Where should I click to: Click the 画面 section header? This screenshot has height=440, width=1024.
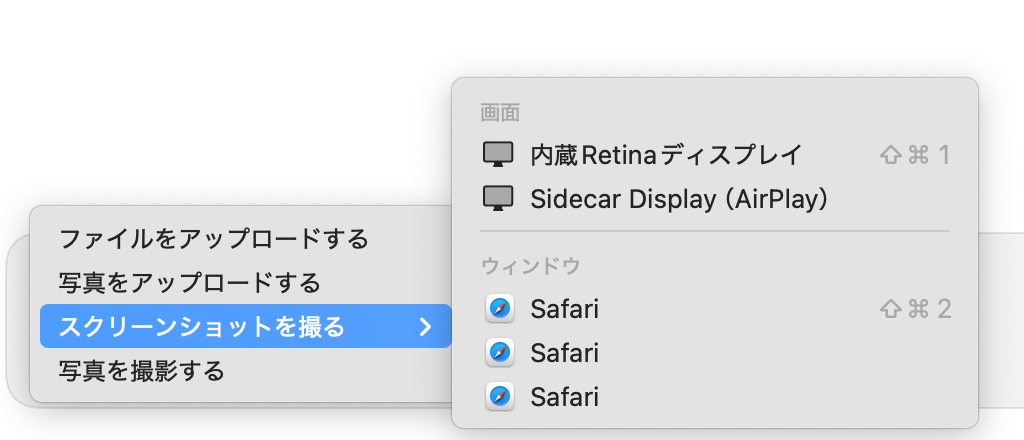(500, 112)
